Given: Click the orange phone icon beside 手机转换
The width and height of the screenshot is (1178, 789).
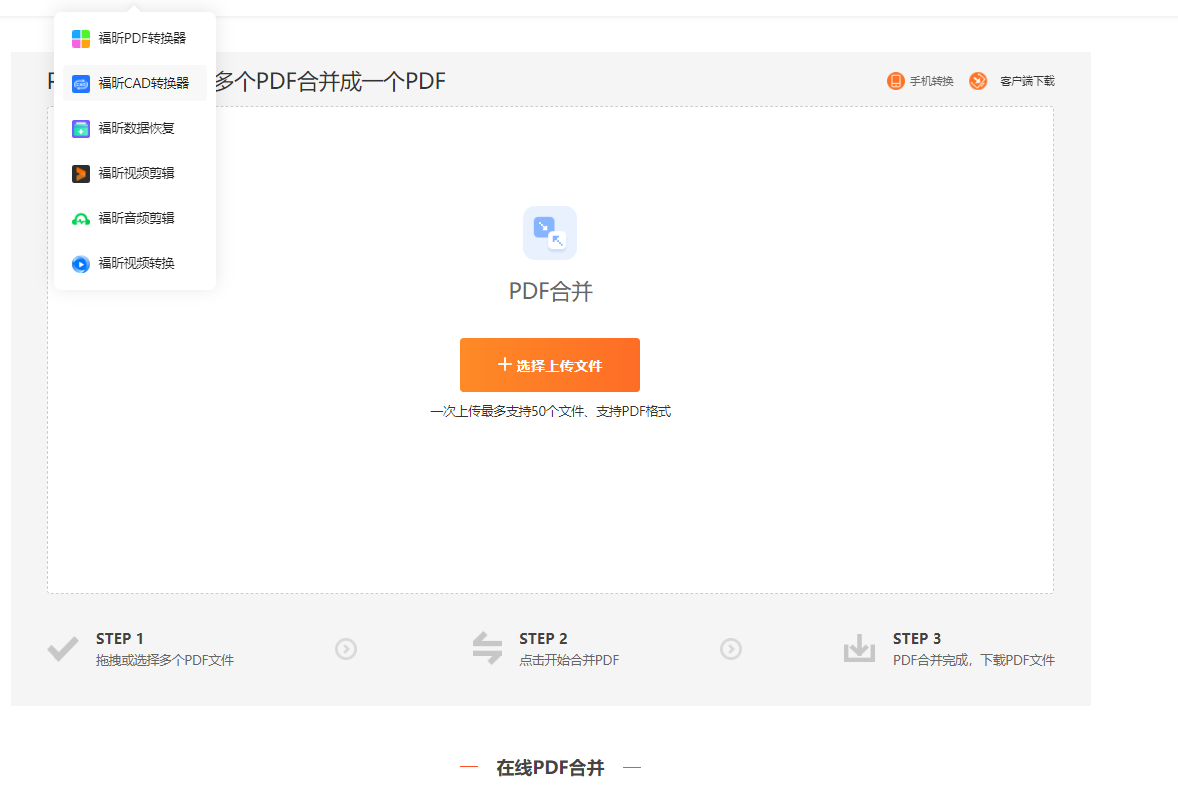Looking at the screenshot, I should click(896, 81).
